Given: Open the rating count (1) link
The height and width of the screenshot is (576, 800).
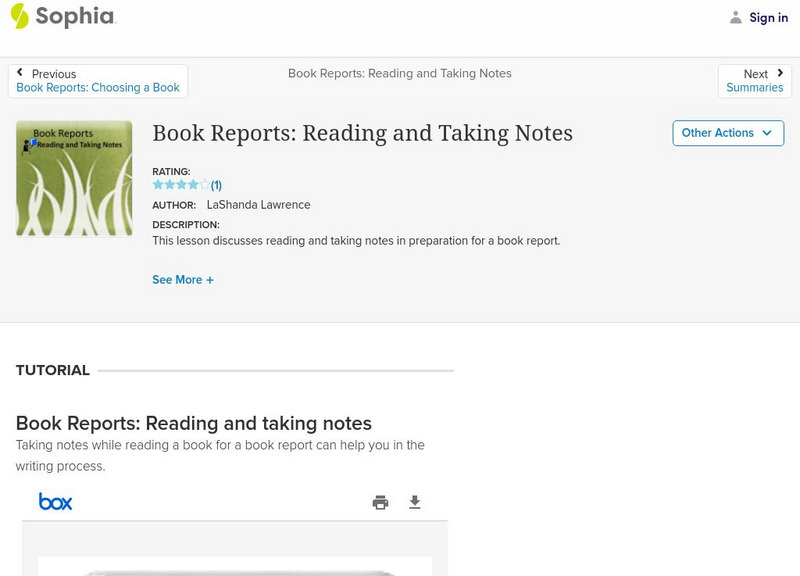Looking at the screenshot, I should (x=216, y=185).
